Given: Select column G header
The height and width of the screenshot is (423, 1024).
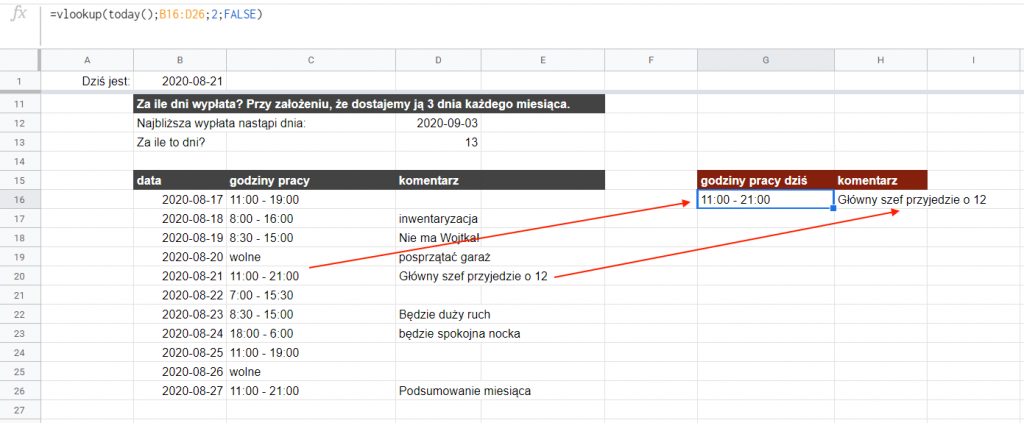Looking at the screenshot, I should click(x=765, y=60).
